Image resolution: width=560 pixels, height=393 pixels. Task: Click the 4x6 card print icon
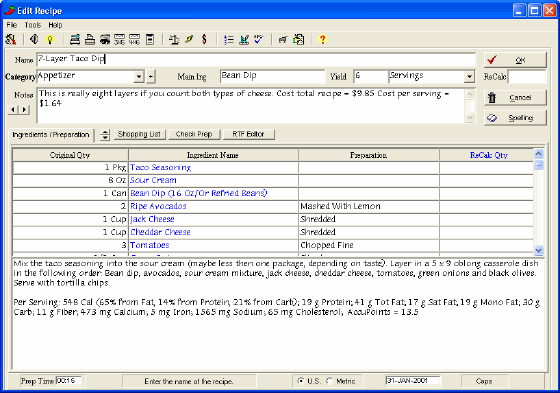coord(134,39)
